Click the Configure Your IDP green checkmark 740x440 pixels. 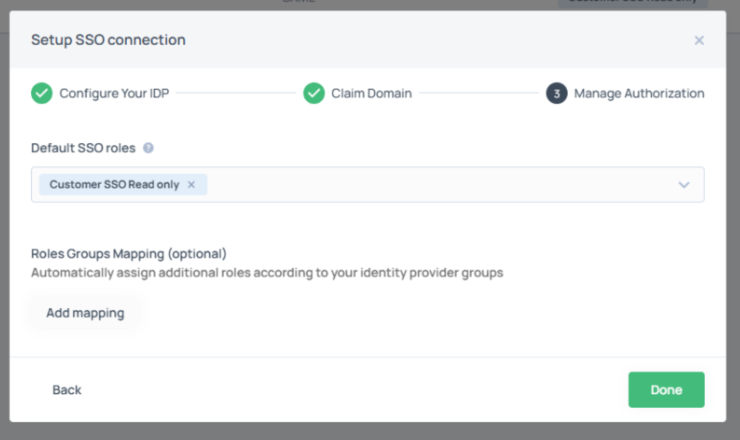click(x=41, y=93)
